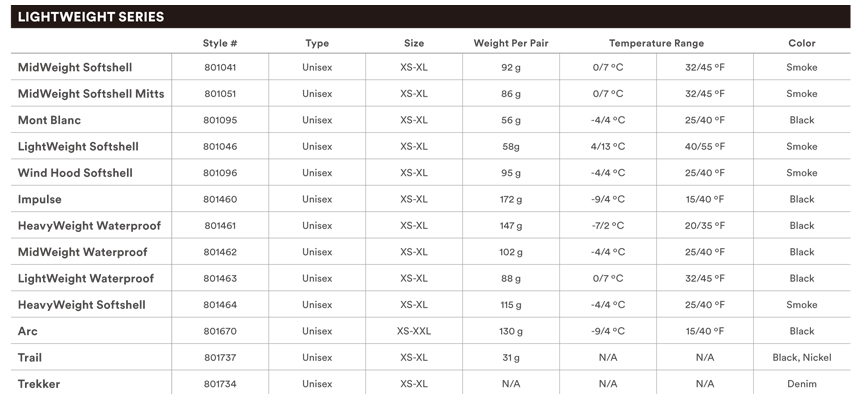Select the Wind Hood Softshell row label
The image size is (860, 400).
pos(75,173)
